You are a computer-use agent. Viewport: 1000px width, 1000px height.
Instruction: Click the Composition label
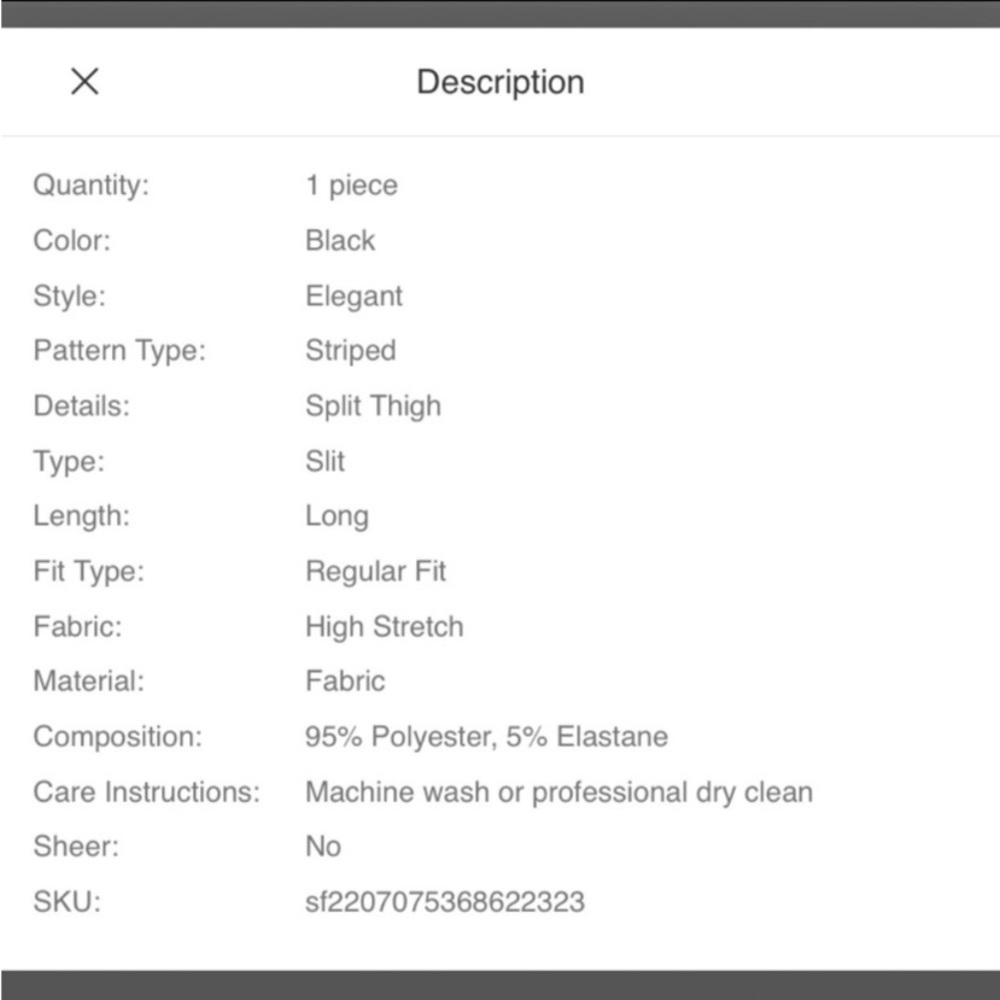coord(117,737)
